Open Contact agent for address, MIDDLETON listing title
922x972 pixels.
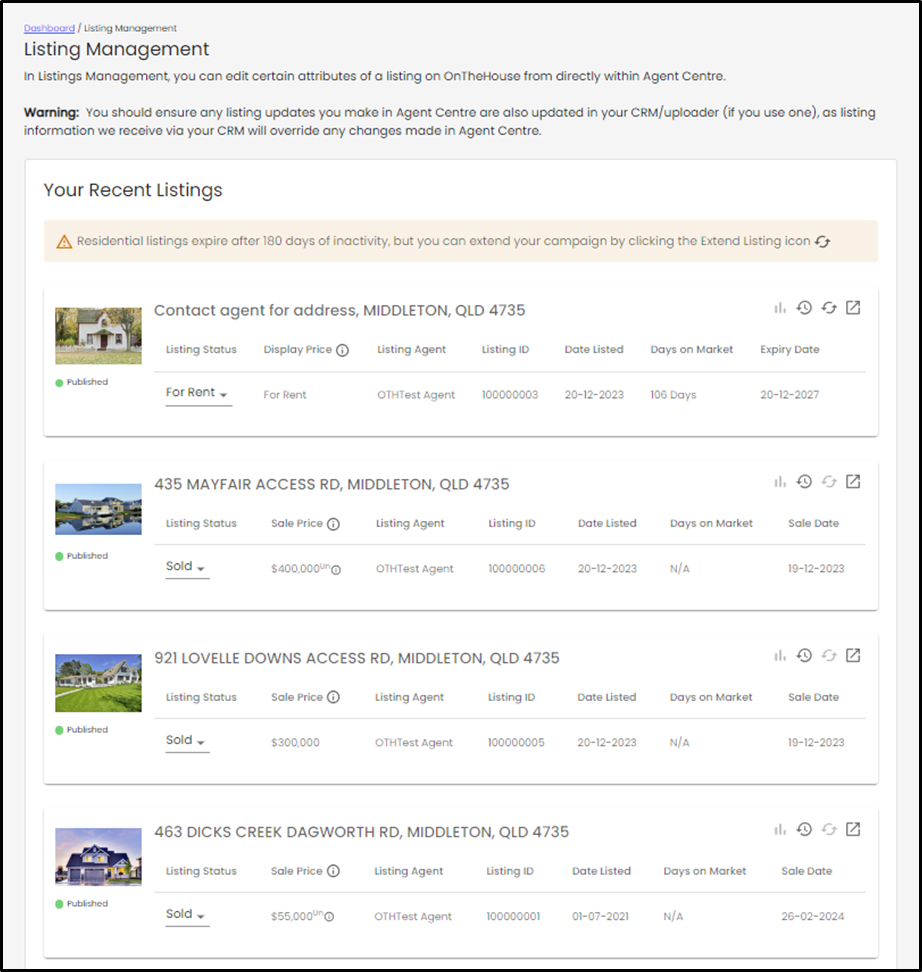pyautogui.click(x=339, y=310)
